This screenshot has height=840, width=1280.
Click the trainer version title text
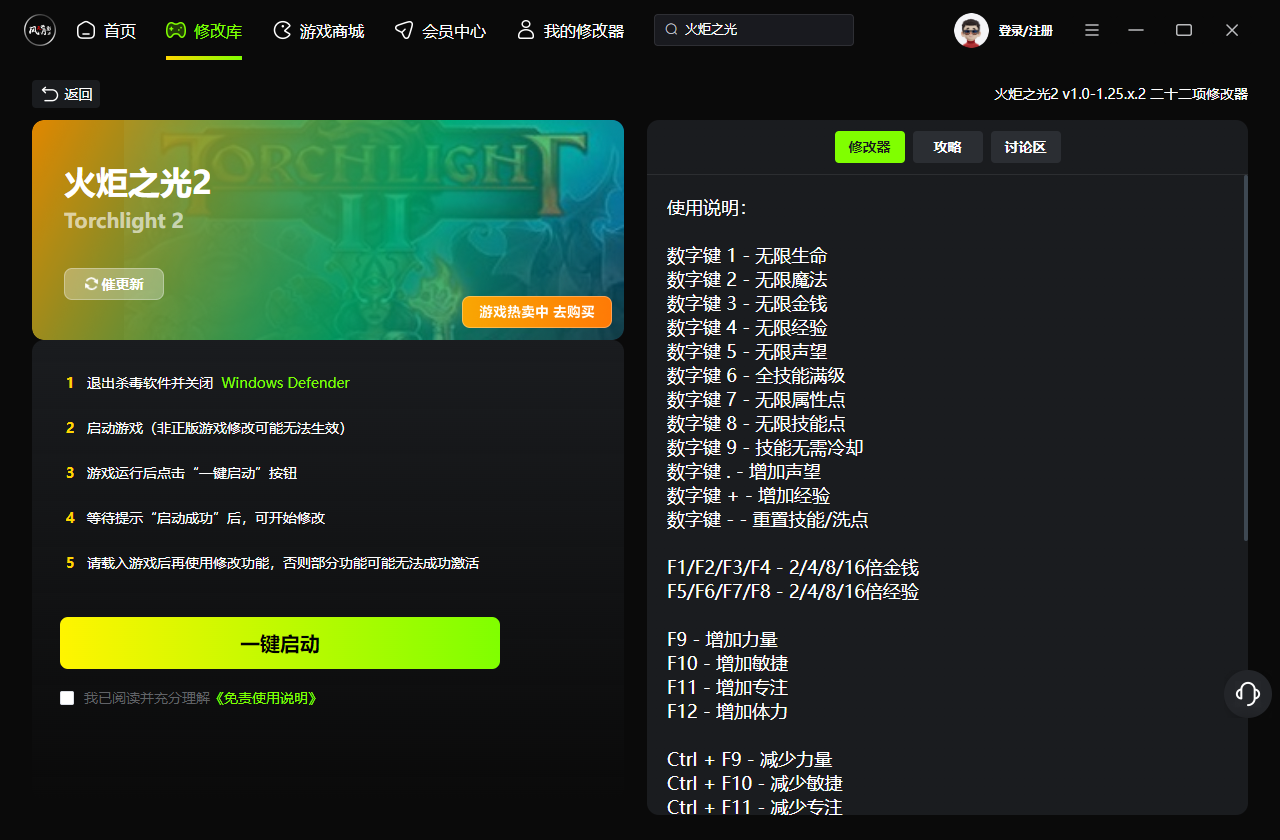[x=1121, y=94]
